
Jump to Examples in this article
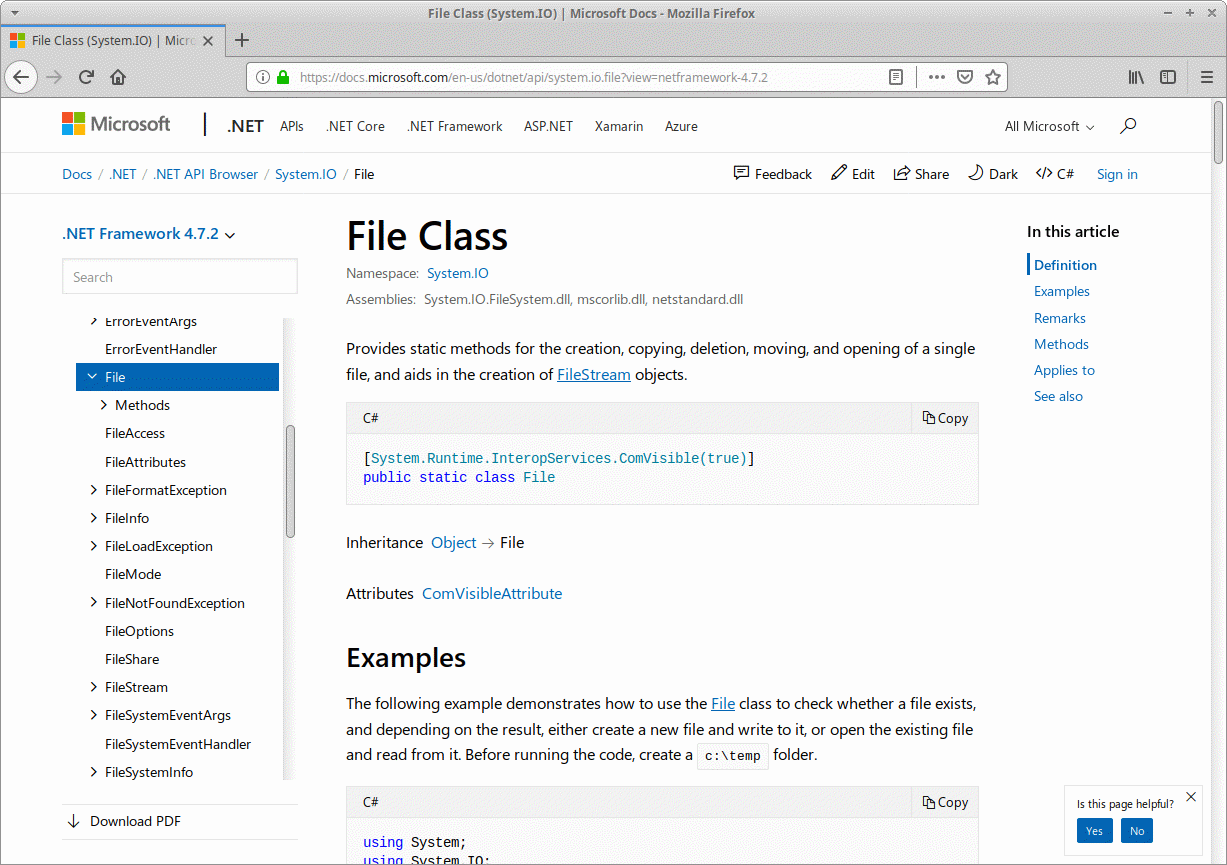coord(1062,291)
